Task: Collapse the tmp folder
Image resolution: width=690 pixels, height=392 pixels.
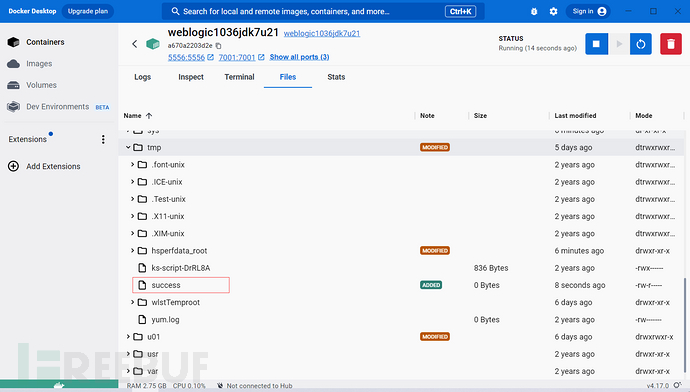Action: 128,147
